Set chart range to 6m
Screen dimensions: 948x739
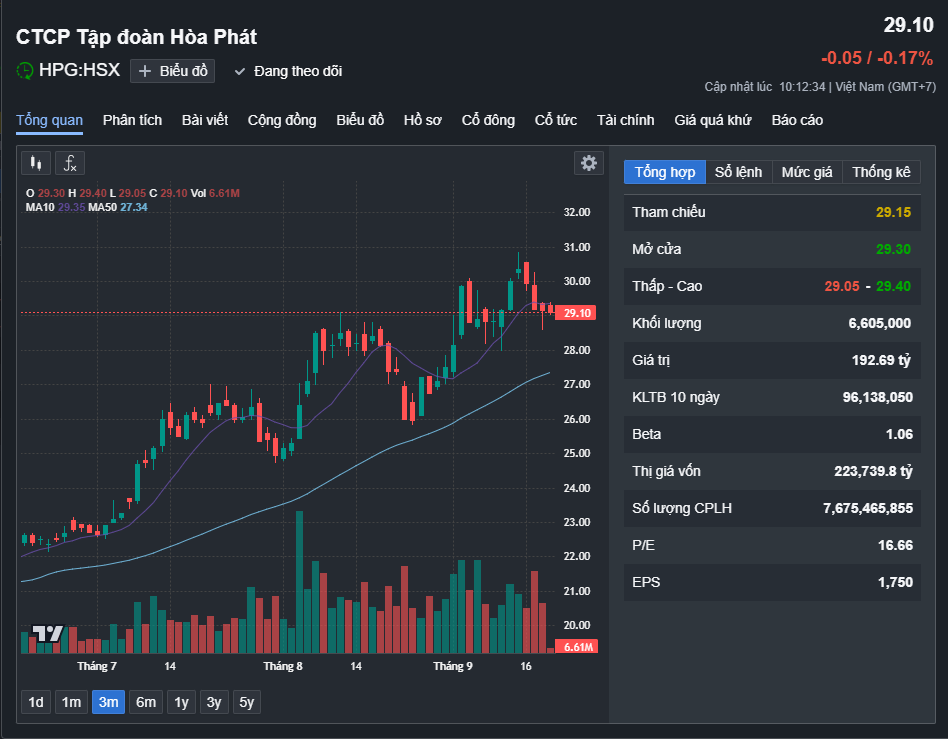(146, 702)
